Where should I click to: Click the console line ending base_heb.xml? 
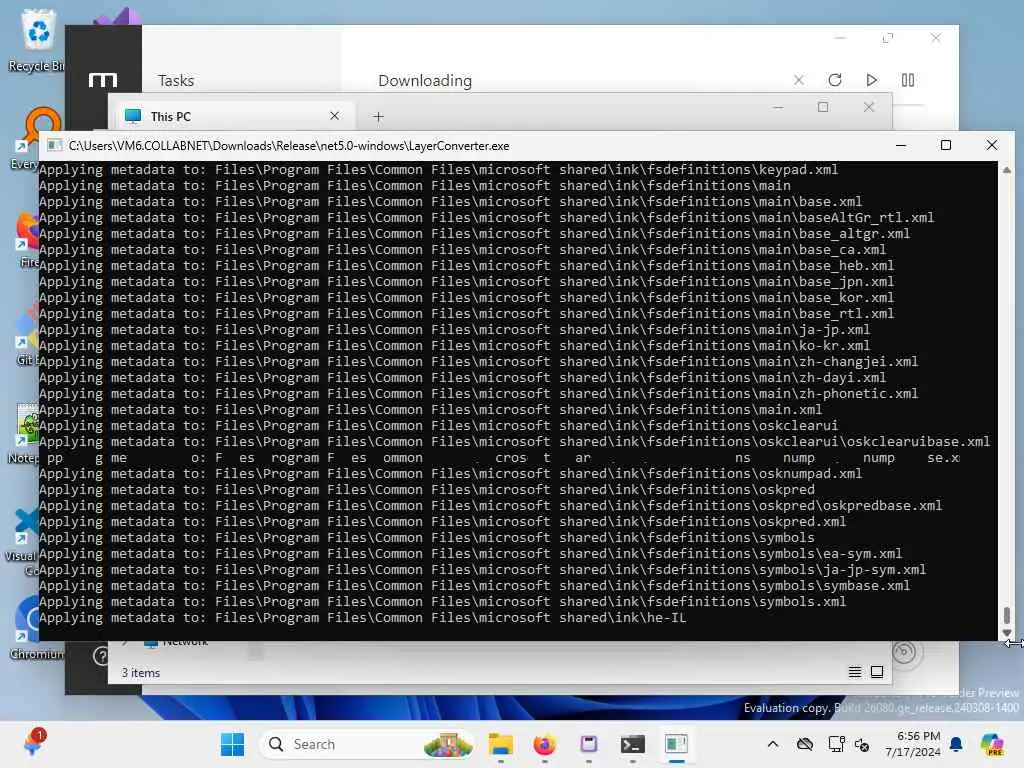point(466,266)
